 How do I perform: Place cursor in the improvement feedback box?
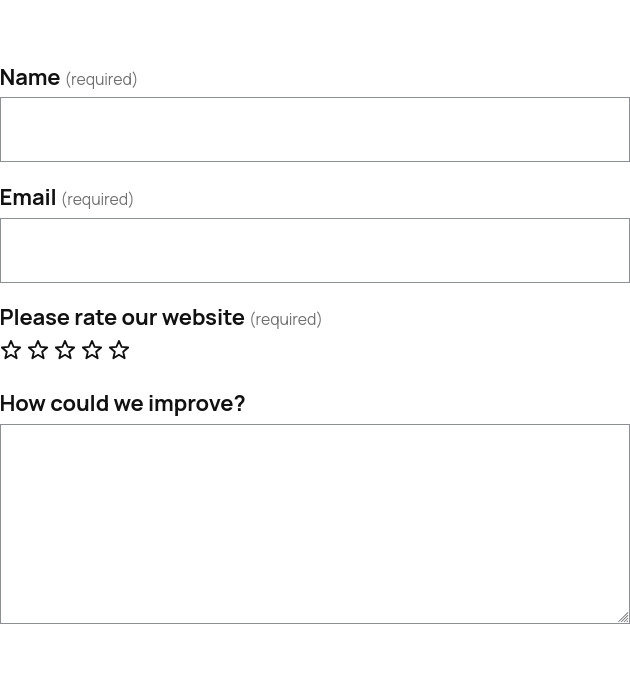click(314, 523)
